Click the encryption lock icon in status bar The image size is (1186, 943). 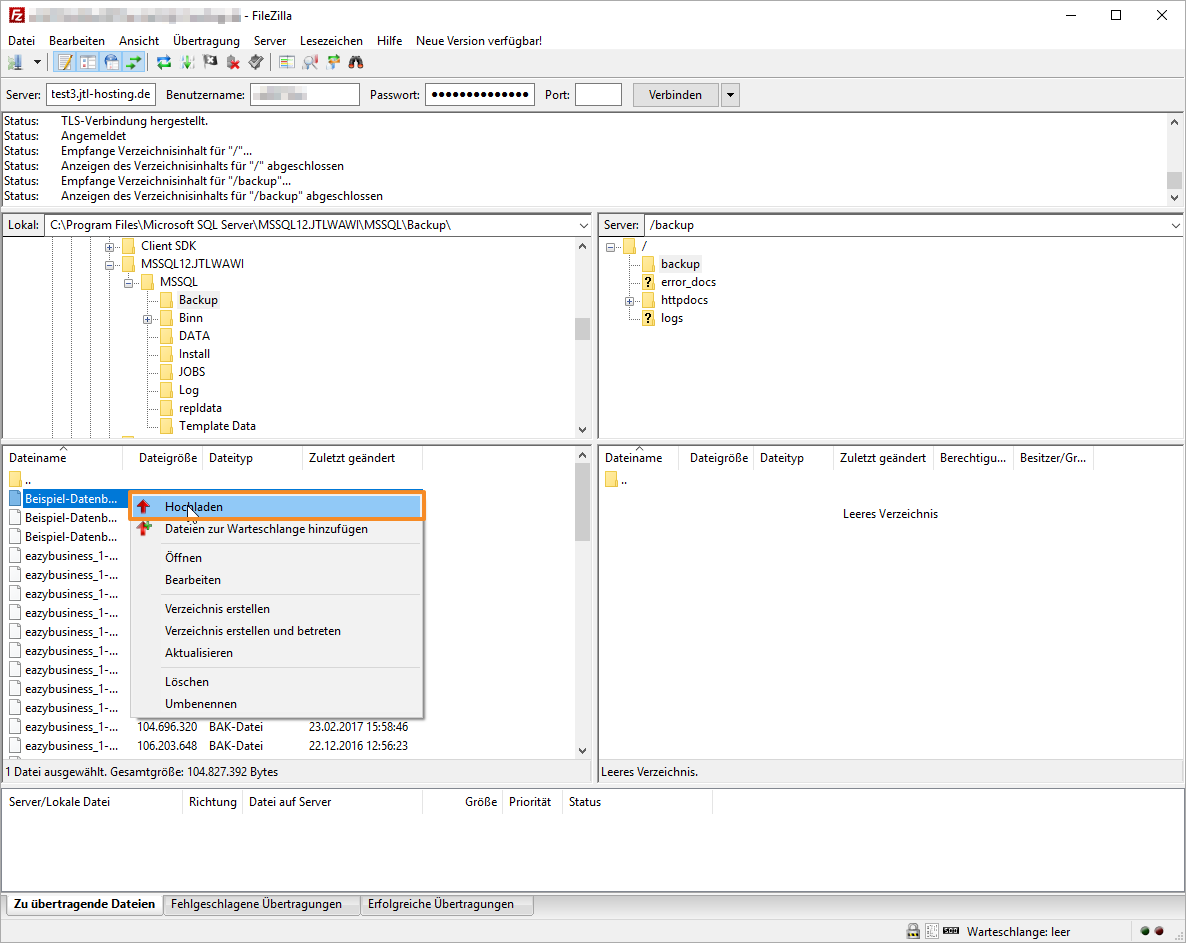pyautogui.click(x=913, y=931)
